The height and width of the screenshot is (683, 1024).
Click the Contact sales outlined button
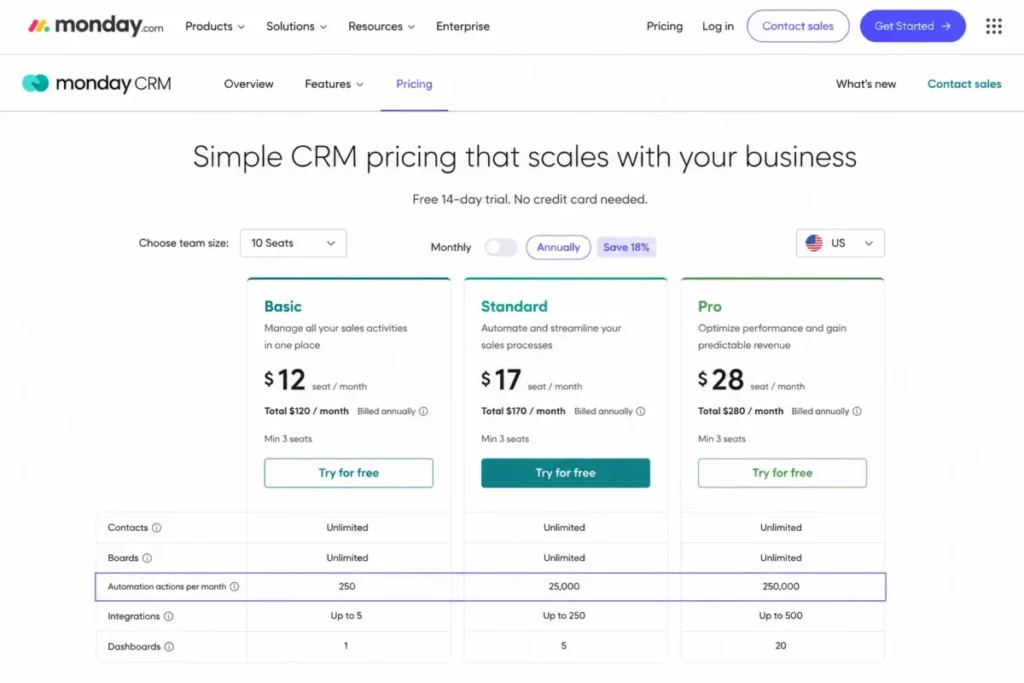coord(798,26)
